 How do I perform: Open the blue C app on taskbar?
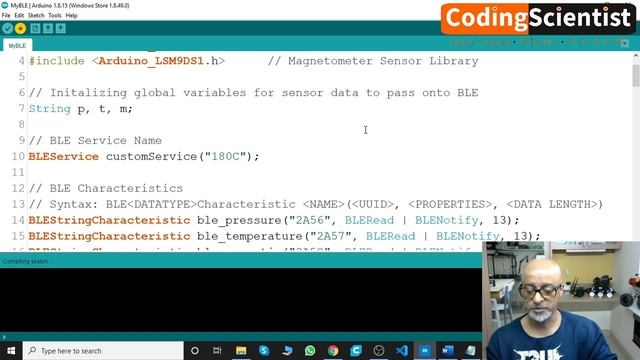point(356,351)
